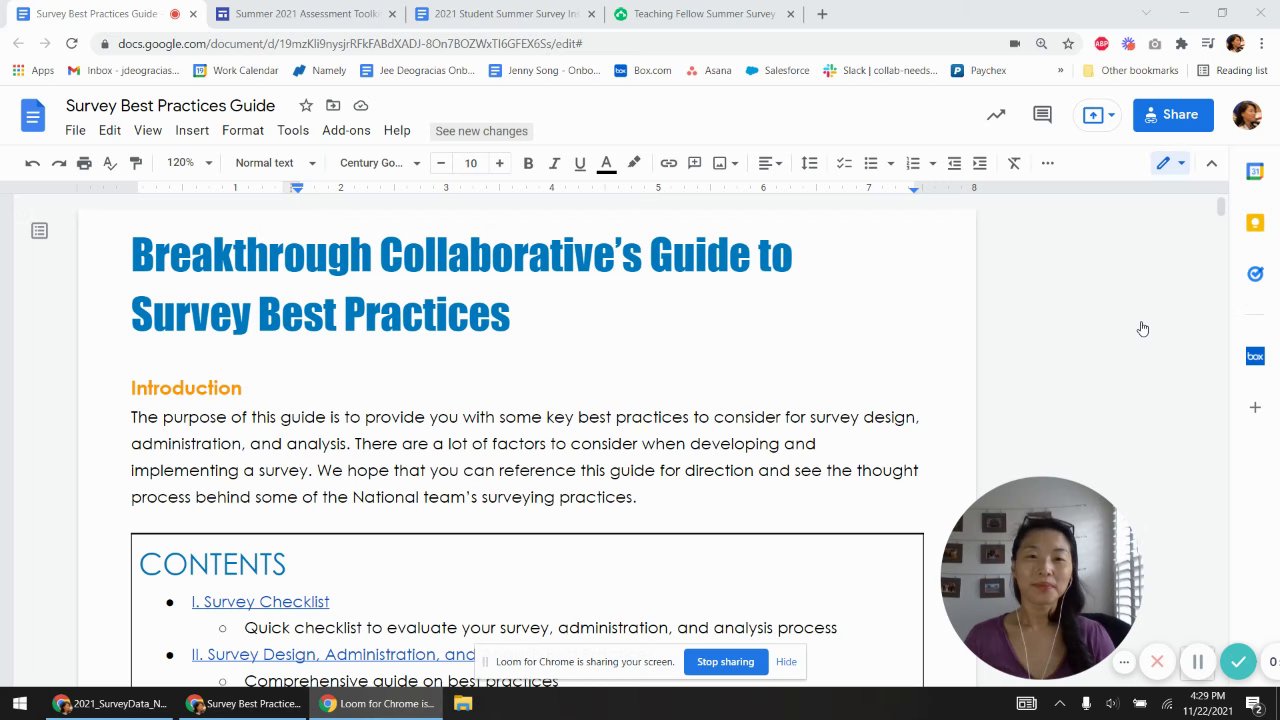
Task: Open the Tools menu
Action: 293,130
